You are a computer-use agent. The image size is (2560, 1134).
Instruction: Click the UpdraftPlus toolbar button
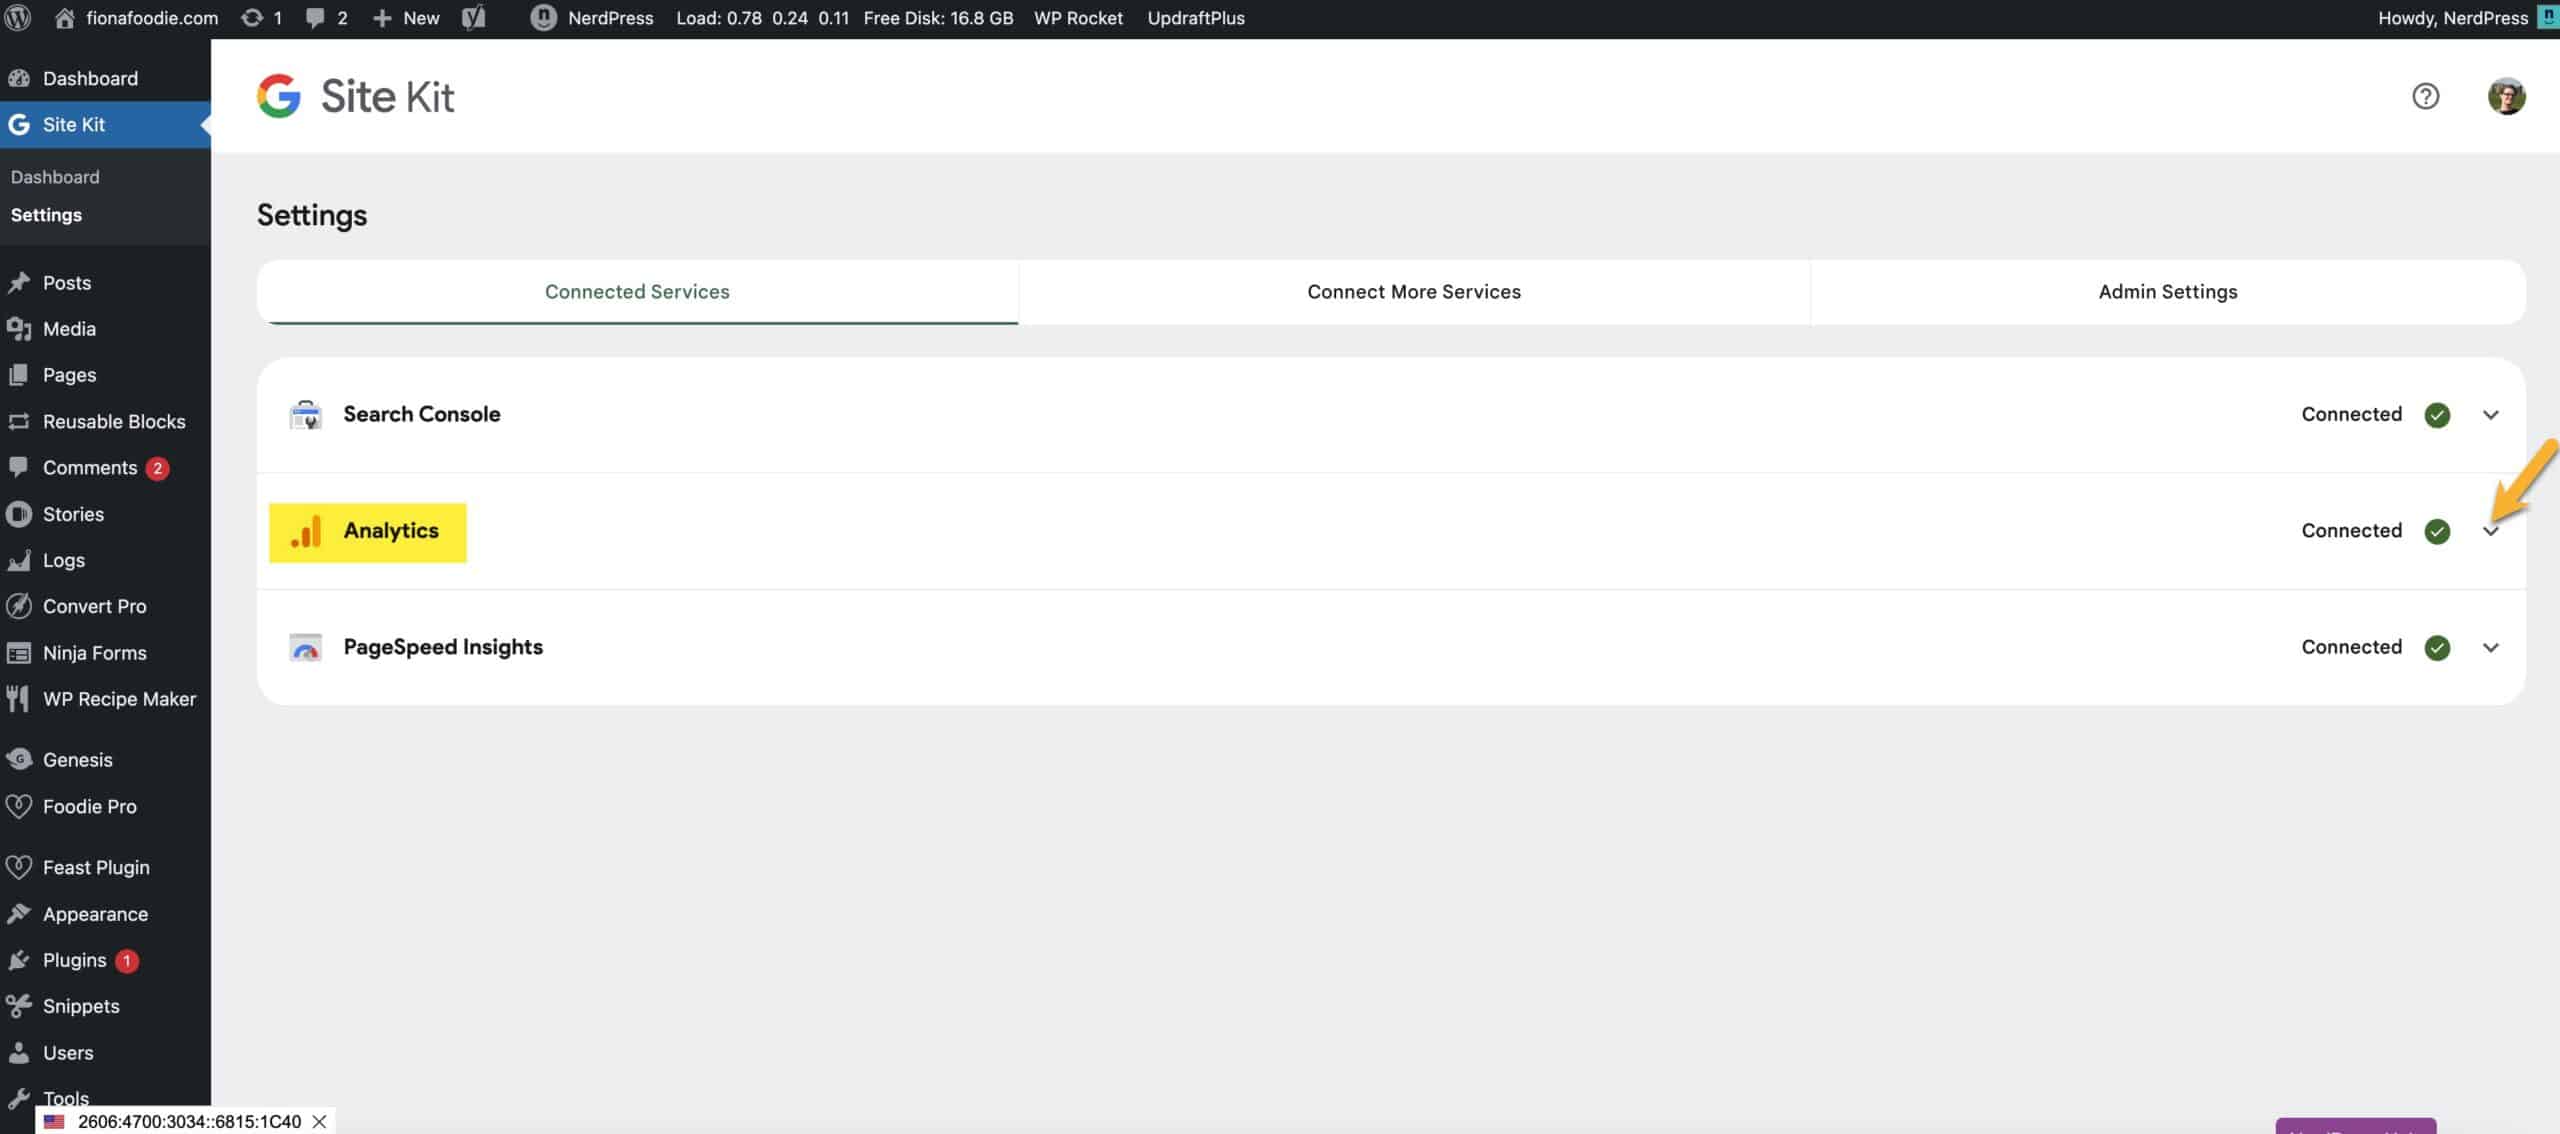pyautogui.click(x=1197, y=18)
